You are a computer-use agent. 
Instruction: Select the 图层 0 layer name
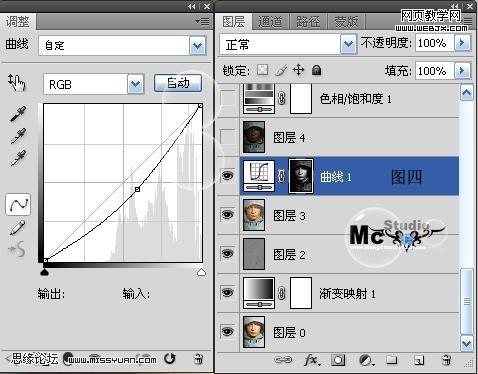point(289,333)
